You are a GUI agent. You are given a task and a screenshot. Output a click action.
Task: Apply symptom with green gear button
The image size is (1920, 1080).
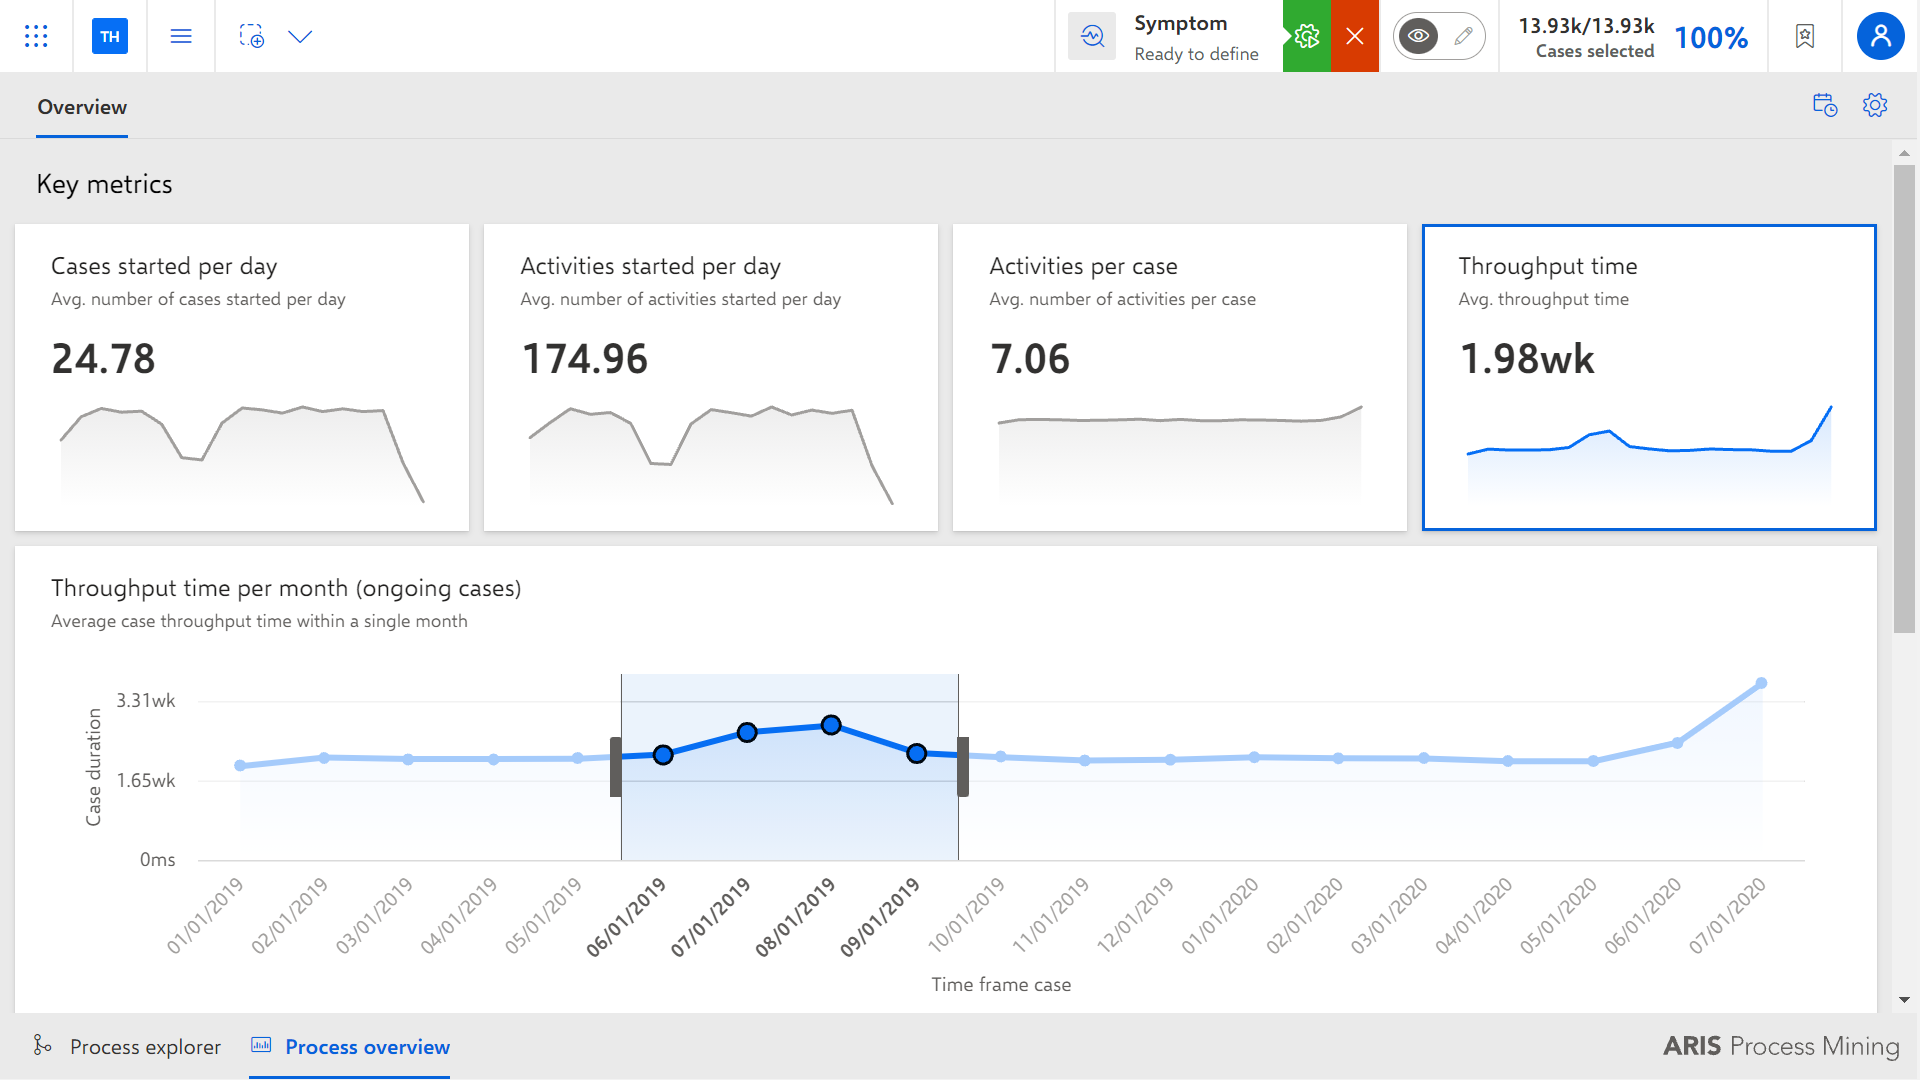1307,36
